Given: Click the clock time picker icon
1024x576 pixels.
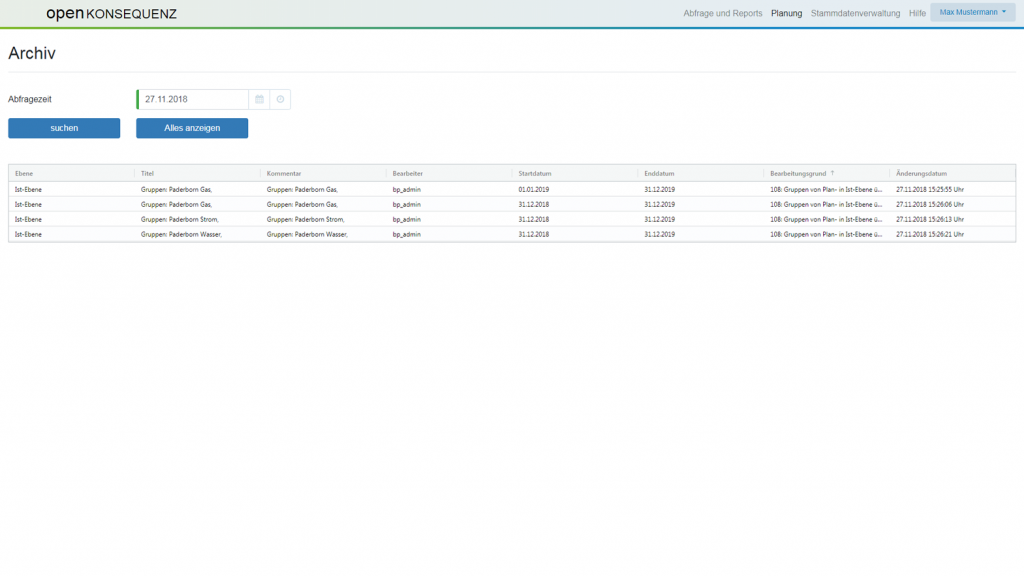Looking at the screenshot, I should [x=280, y=99].
